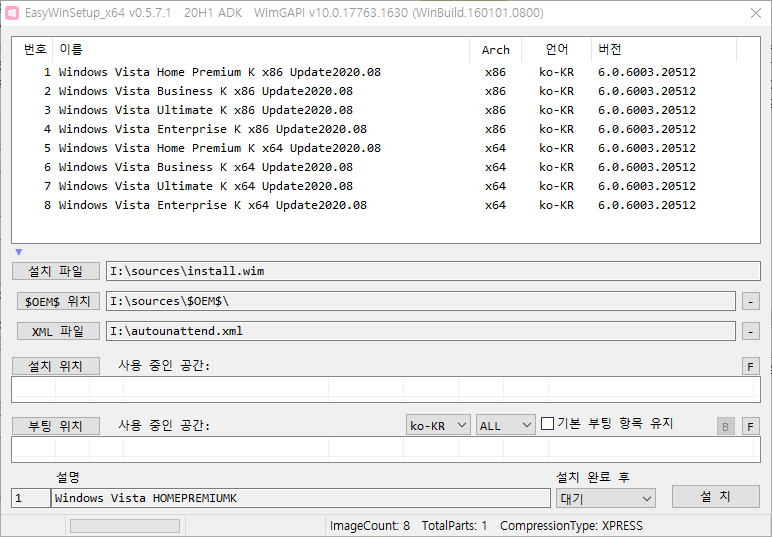Click the Arch column header
772x537 pixels.
(x=495, y=49)
